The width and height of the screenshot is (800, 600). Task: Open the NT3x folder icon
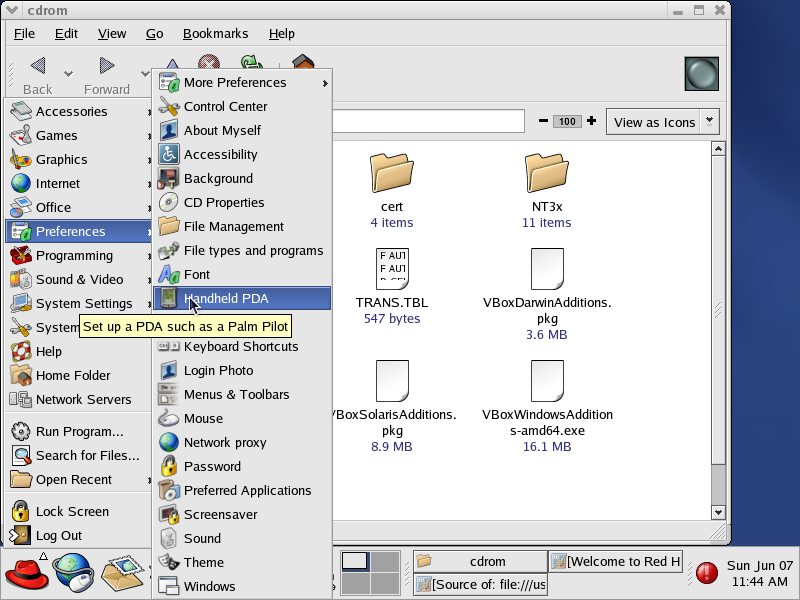point(546,172)
